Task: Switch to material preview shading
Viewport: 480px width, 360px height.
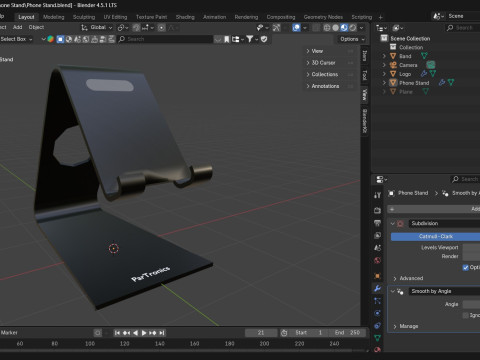Action: pos(344,28)
